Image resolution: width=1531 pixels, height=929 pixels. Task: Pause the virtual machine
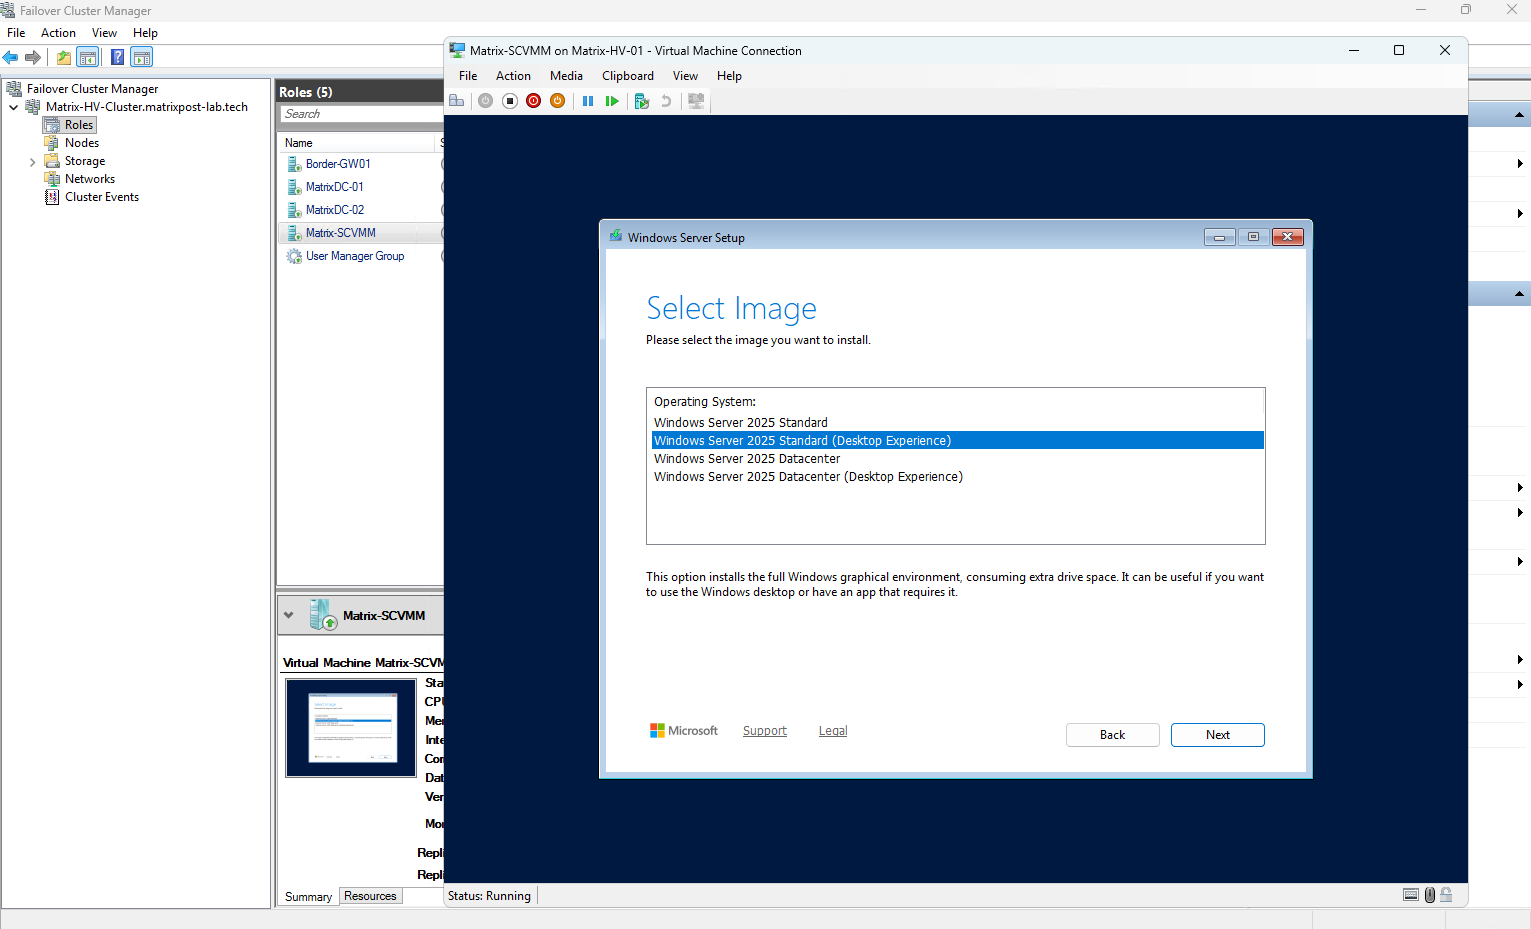588,101
